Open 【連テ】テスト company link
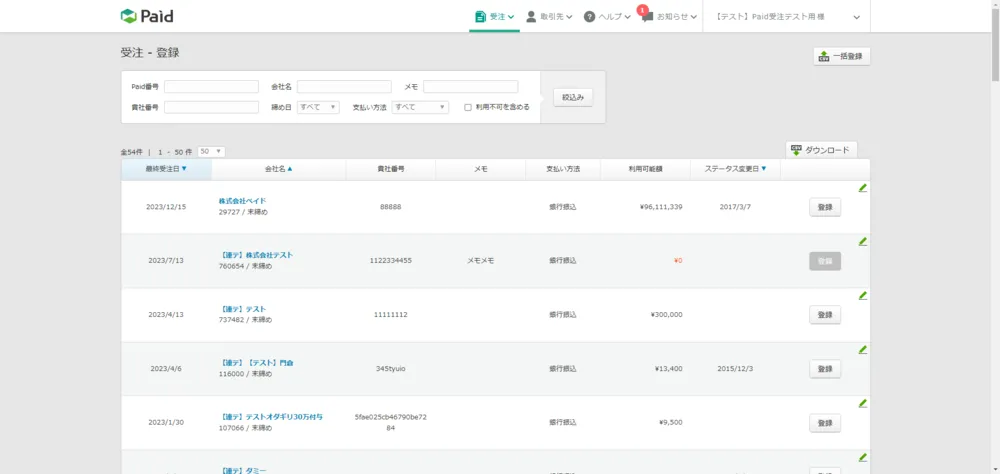This screenshot has width=1000, height=474. pos(242,309)
